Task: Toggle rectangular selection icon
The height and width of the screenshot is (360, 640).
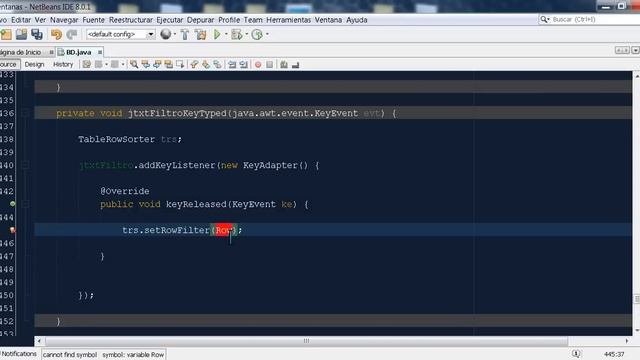Action: point(180,64)
